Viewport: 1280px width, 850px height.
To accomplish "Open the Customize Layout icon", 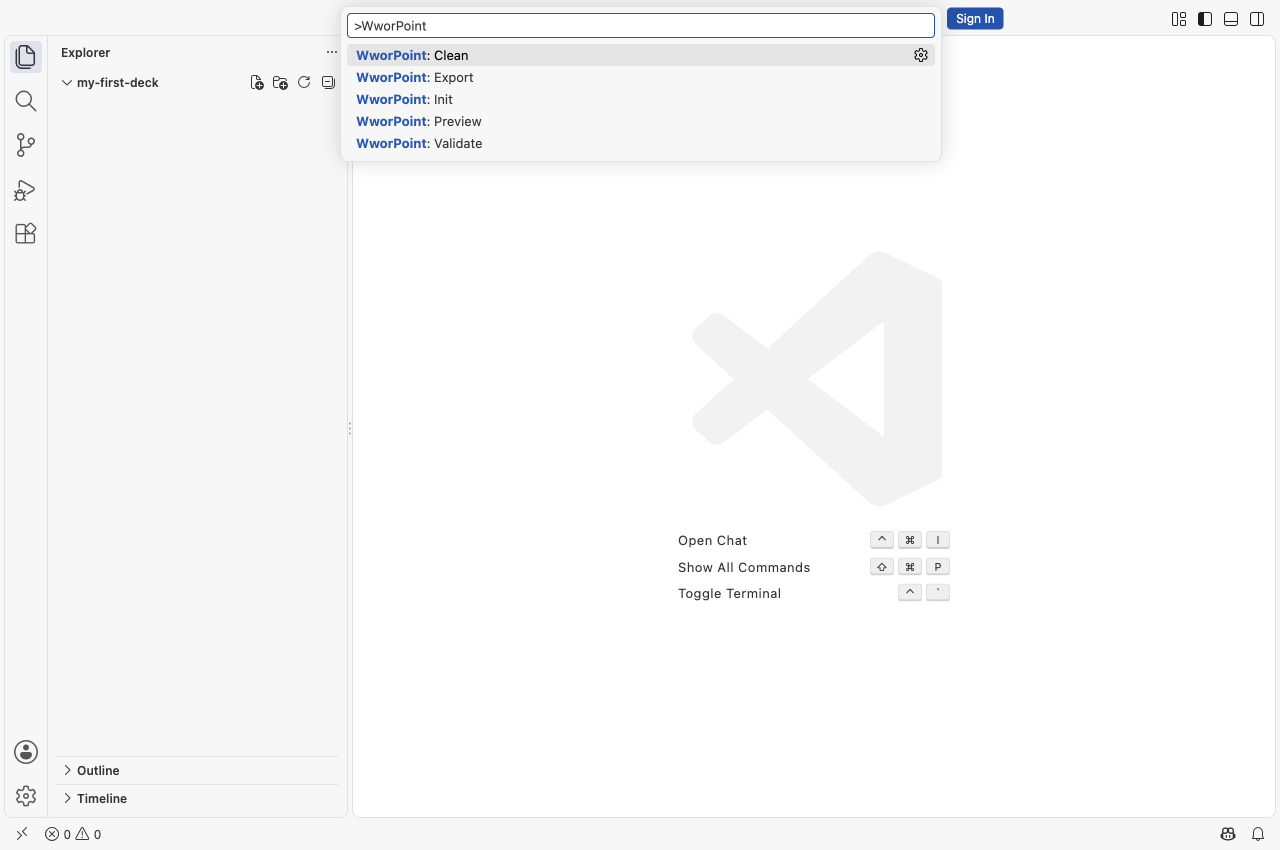I will [1179, 19].
